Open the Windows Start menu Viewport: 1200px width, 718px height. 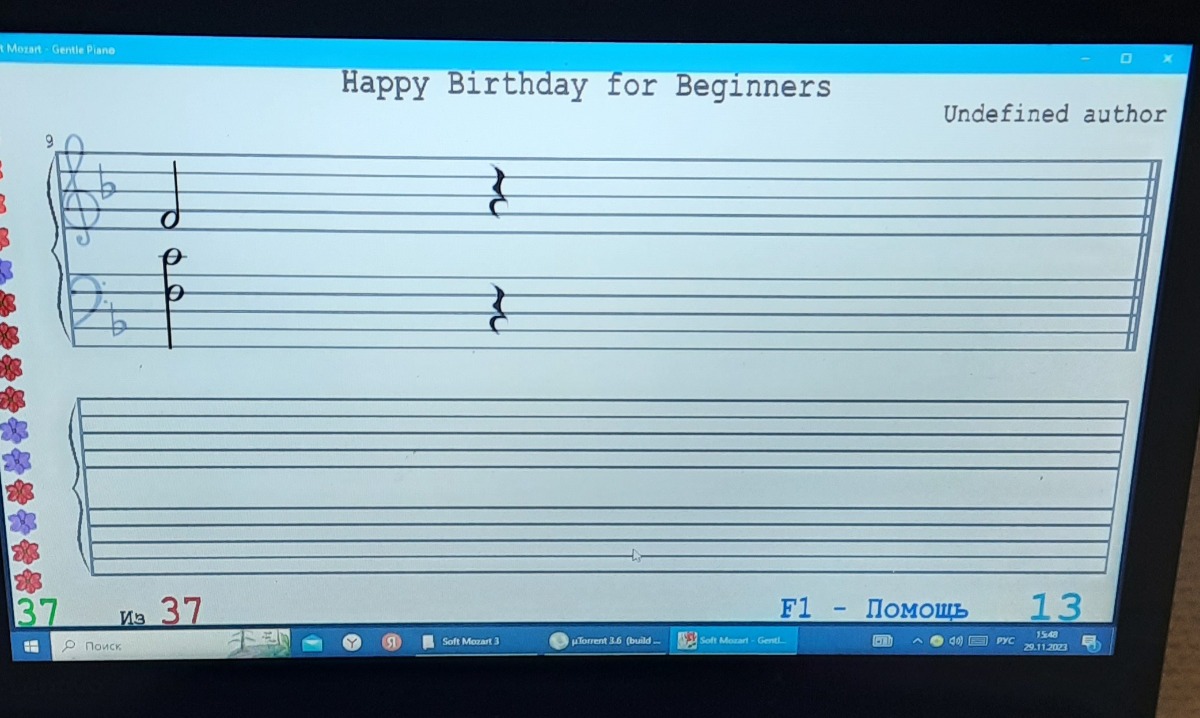tap(31, 646)
